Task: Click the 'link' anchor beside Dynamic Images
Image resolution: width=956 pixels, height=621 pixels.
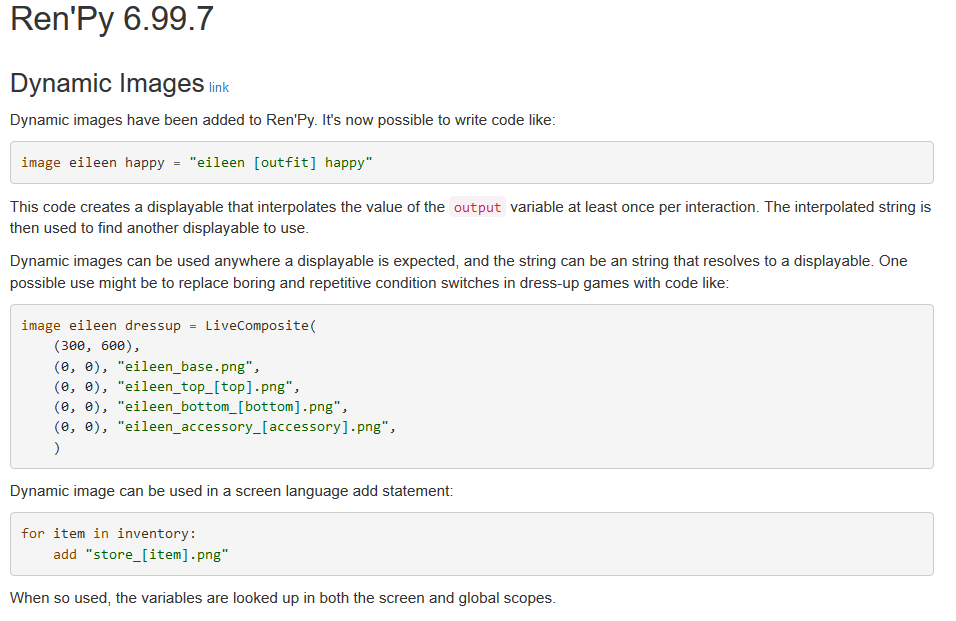Action: point(219,88)
